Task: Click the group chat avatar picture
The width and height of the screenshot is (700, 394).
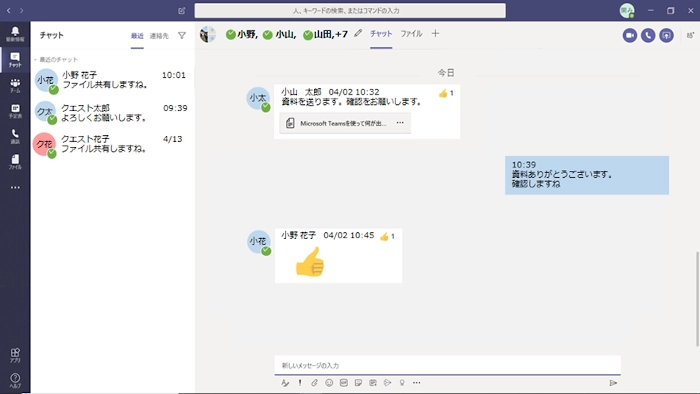Action: (208, 34)
